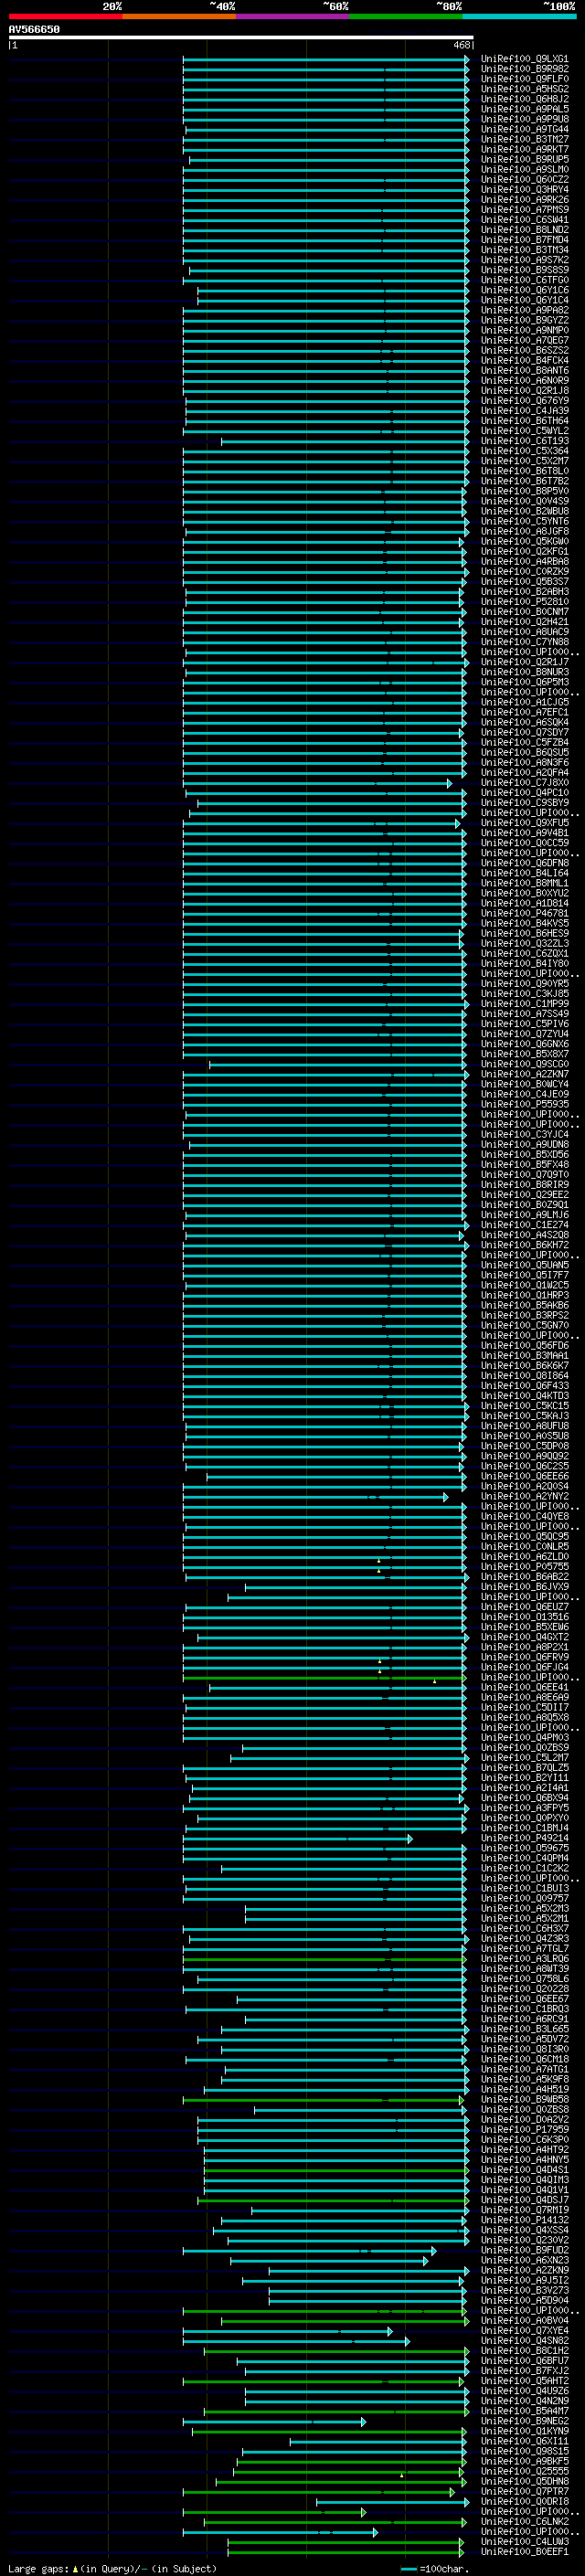Viewport: 585px width, 2576px height.
Task: Select hit label UniRef100_Q4GXT2
Action: [x=525, y=1637]
